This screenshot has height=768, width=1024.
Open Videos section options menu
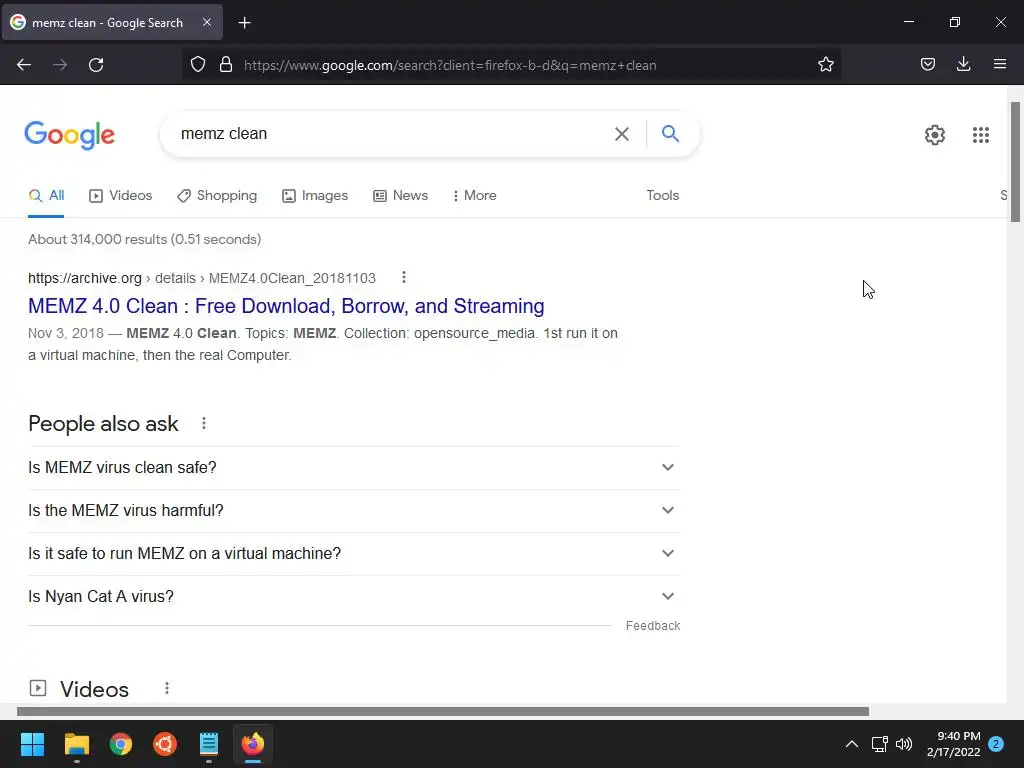click(167, 688)
